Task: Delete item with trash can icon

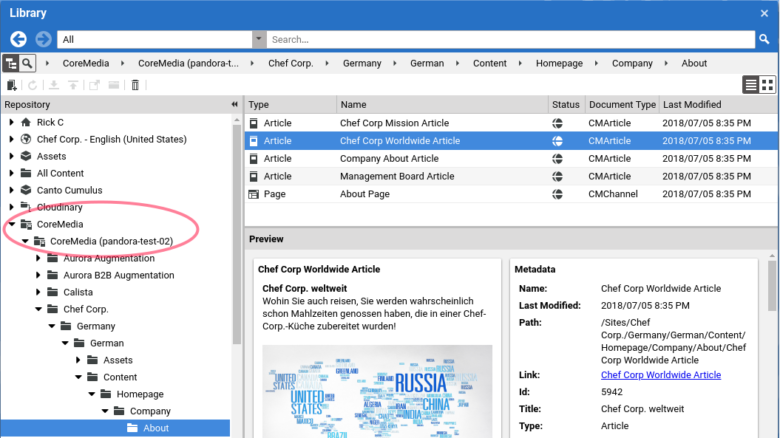Action: pos(135,85)
